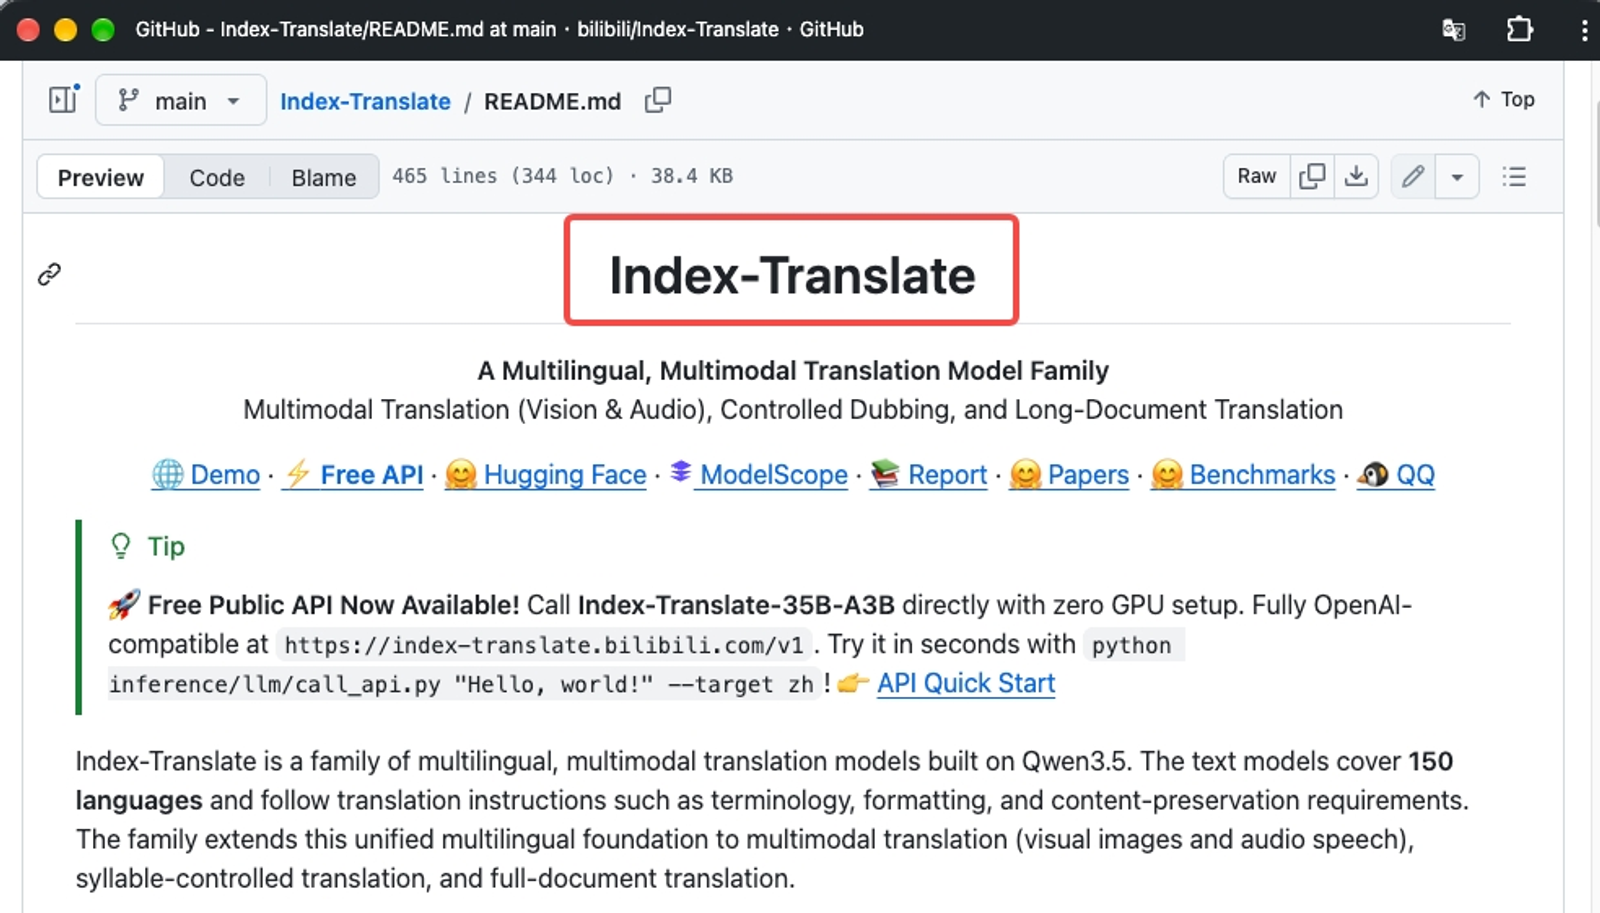Edit this file with pencil icon
The height and width of the screenshot is (913, 1600).
pos(1413,177)
